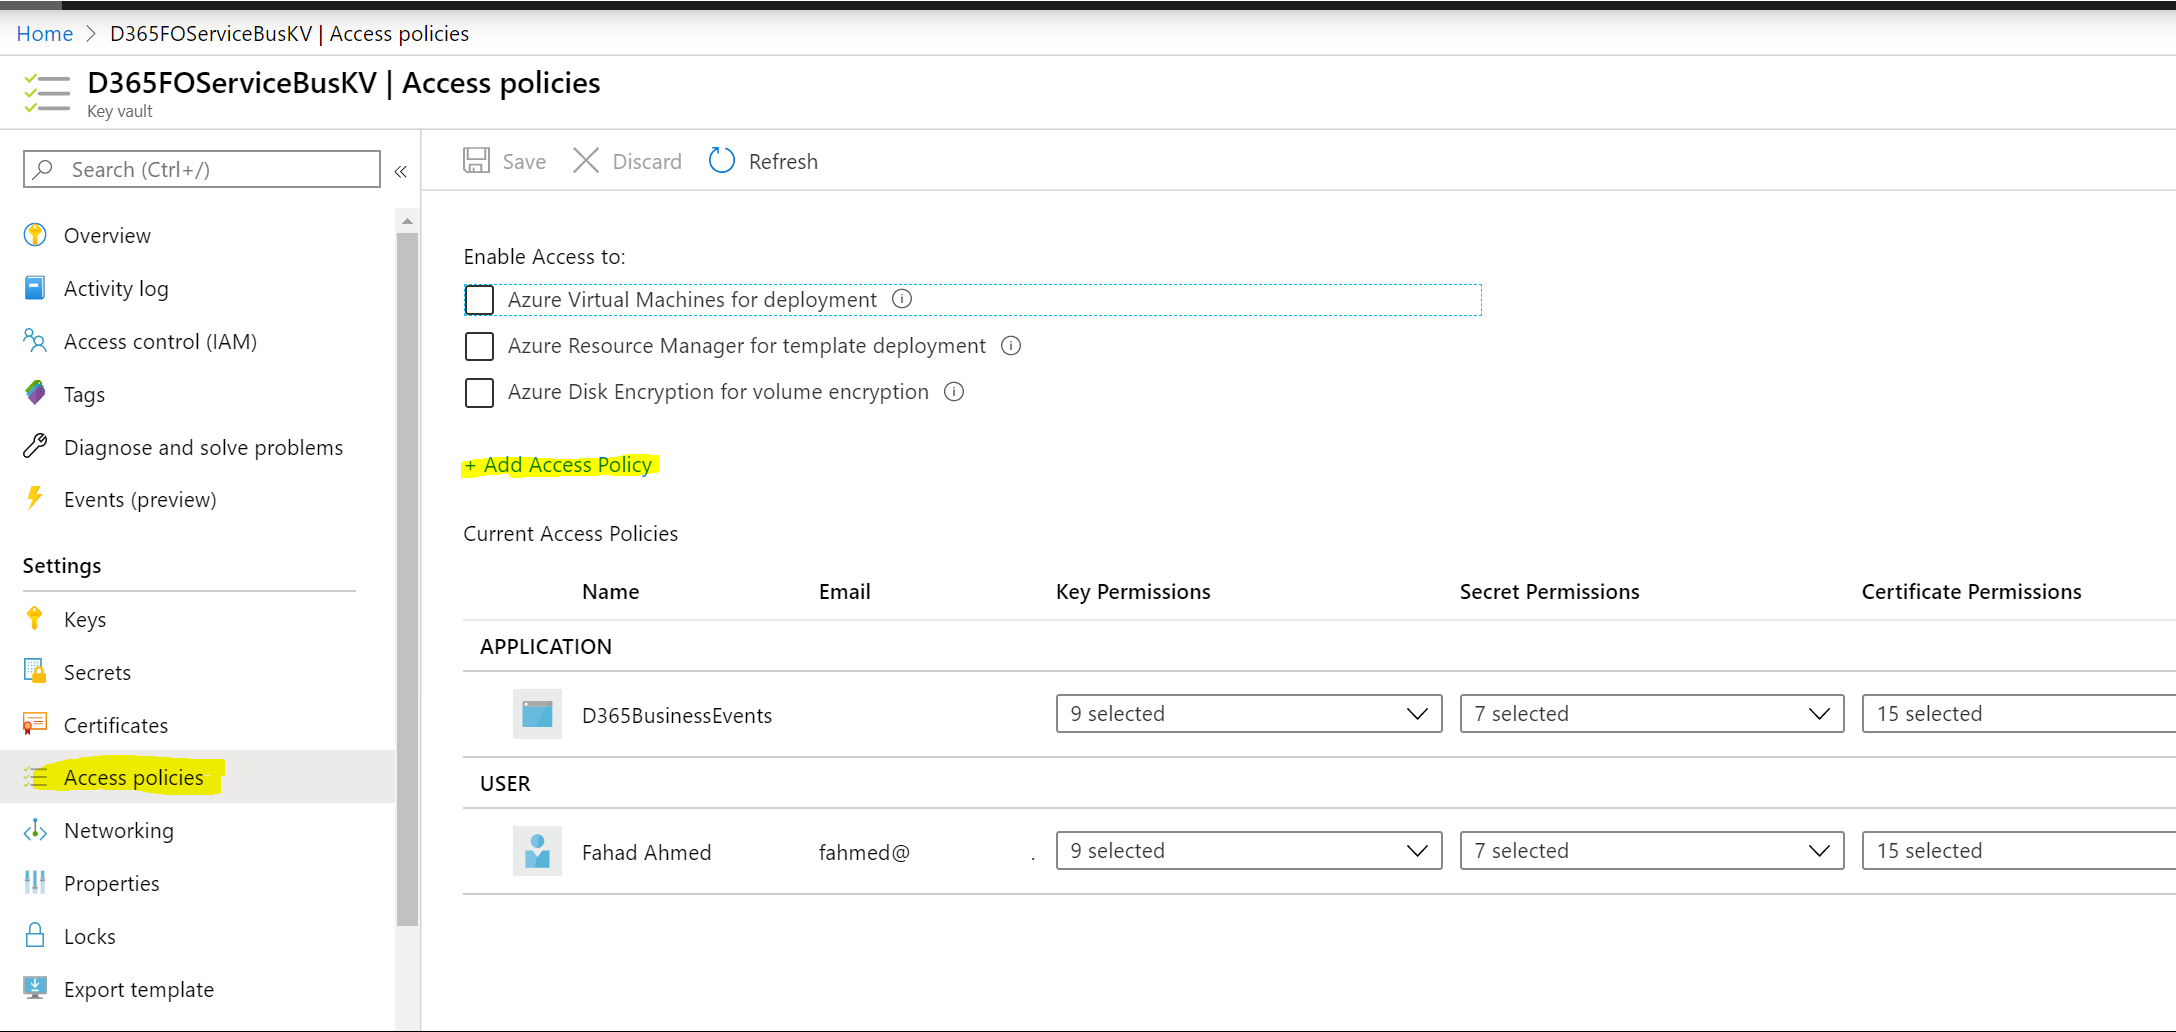
Task: Open Key Permissions dropdown for D365BusinessEvents
Action: coord(1249,714)
